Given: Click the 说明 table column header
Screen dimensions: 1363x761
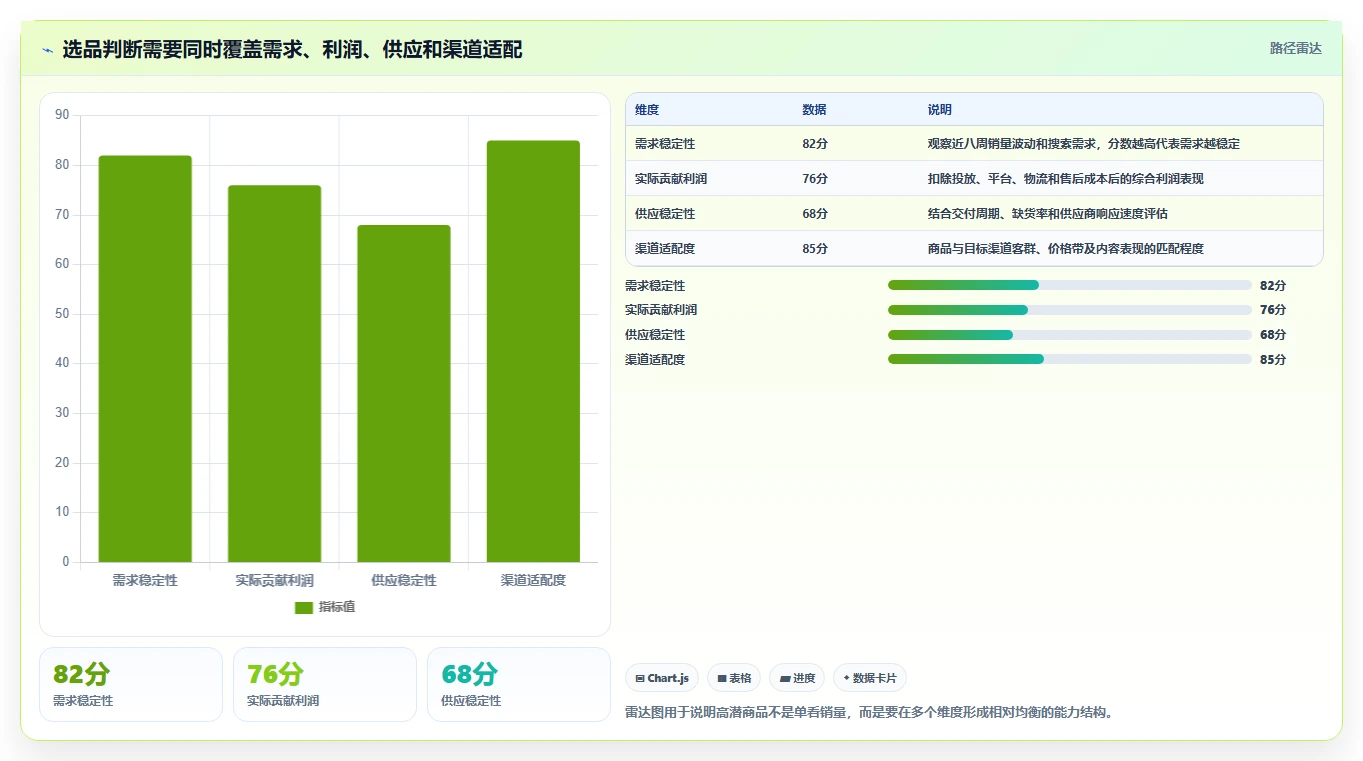Looking at the screenshot, I should point(940,110).
